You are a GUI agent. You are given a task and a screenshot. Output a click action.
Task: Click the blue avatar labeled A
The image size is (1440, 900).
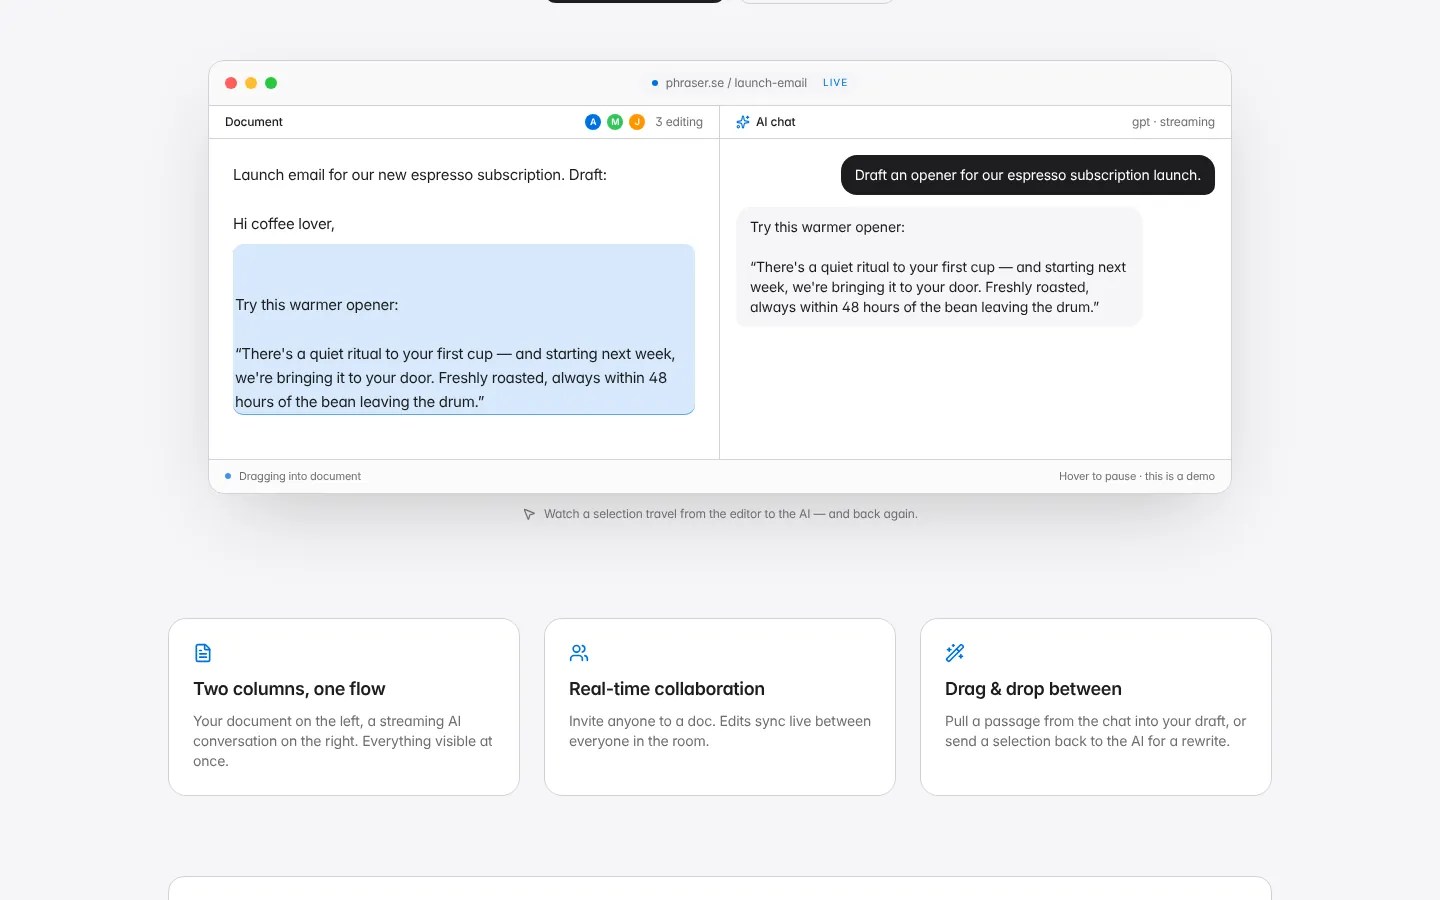pyautogui.click(x=593, y=122)
